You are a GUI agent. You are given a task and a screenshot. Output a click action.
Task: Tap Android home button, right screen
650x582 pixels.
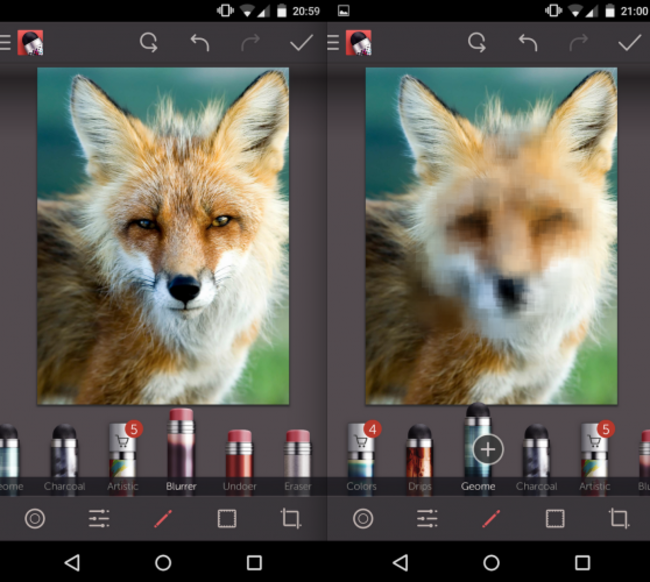click(491, 563)
